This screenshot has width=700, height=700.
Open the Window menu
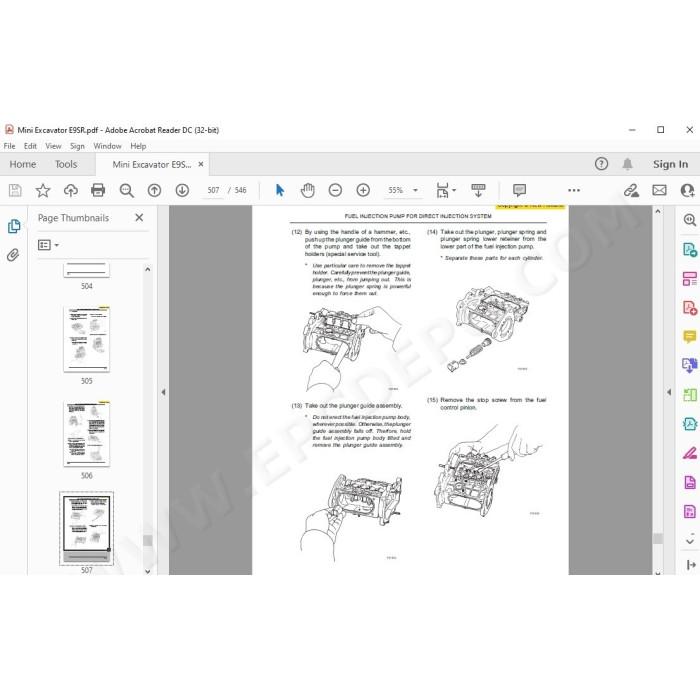(x=107, y=146)
